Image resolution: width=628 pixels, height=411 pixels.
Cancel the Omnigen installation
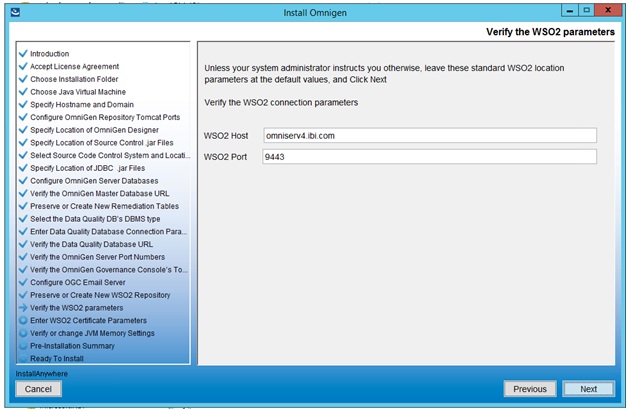coord(38,389)
